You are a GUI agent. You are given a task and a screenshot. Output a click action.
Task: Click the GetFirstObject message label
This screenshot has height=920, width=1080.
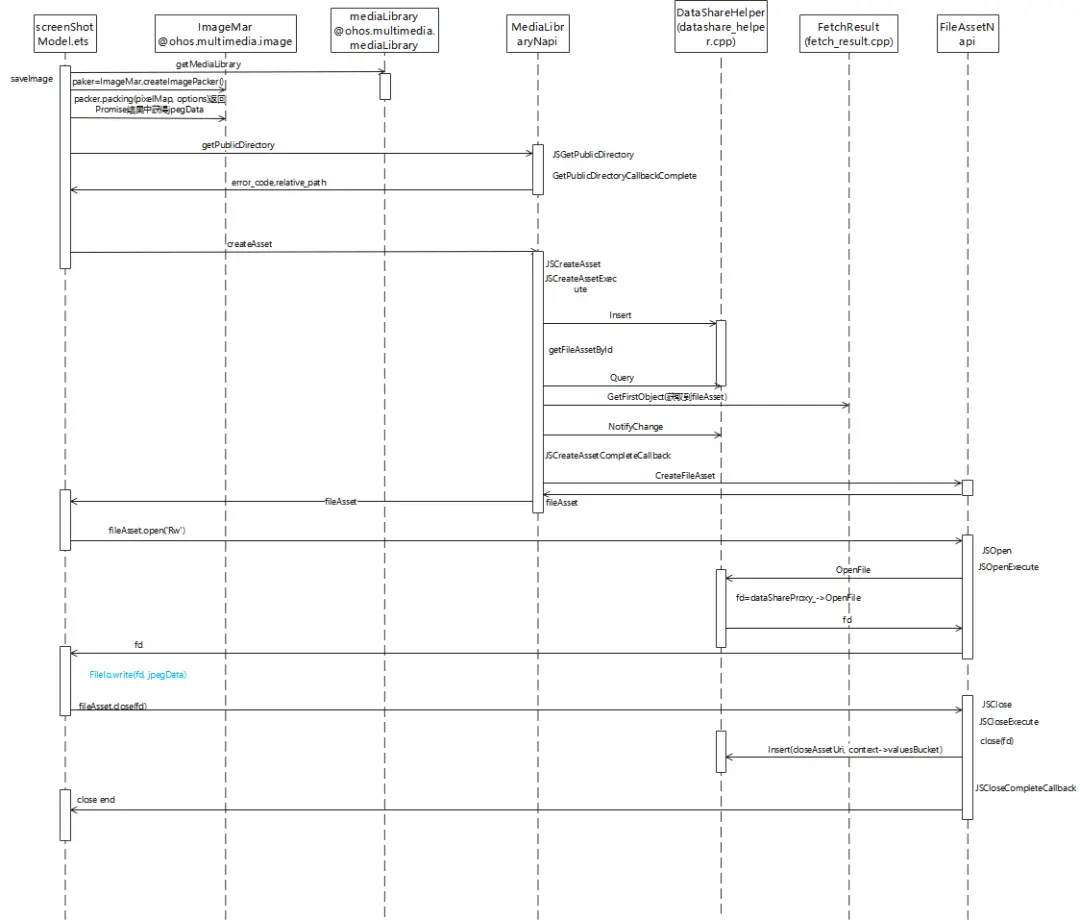coord(667,397)
